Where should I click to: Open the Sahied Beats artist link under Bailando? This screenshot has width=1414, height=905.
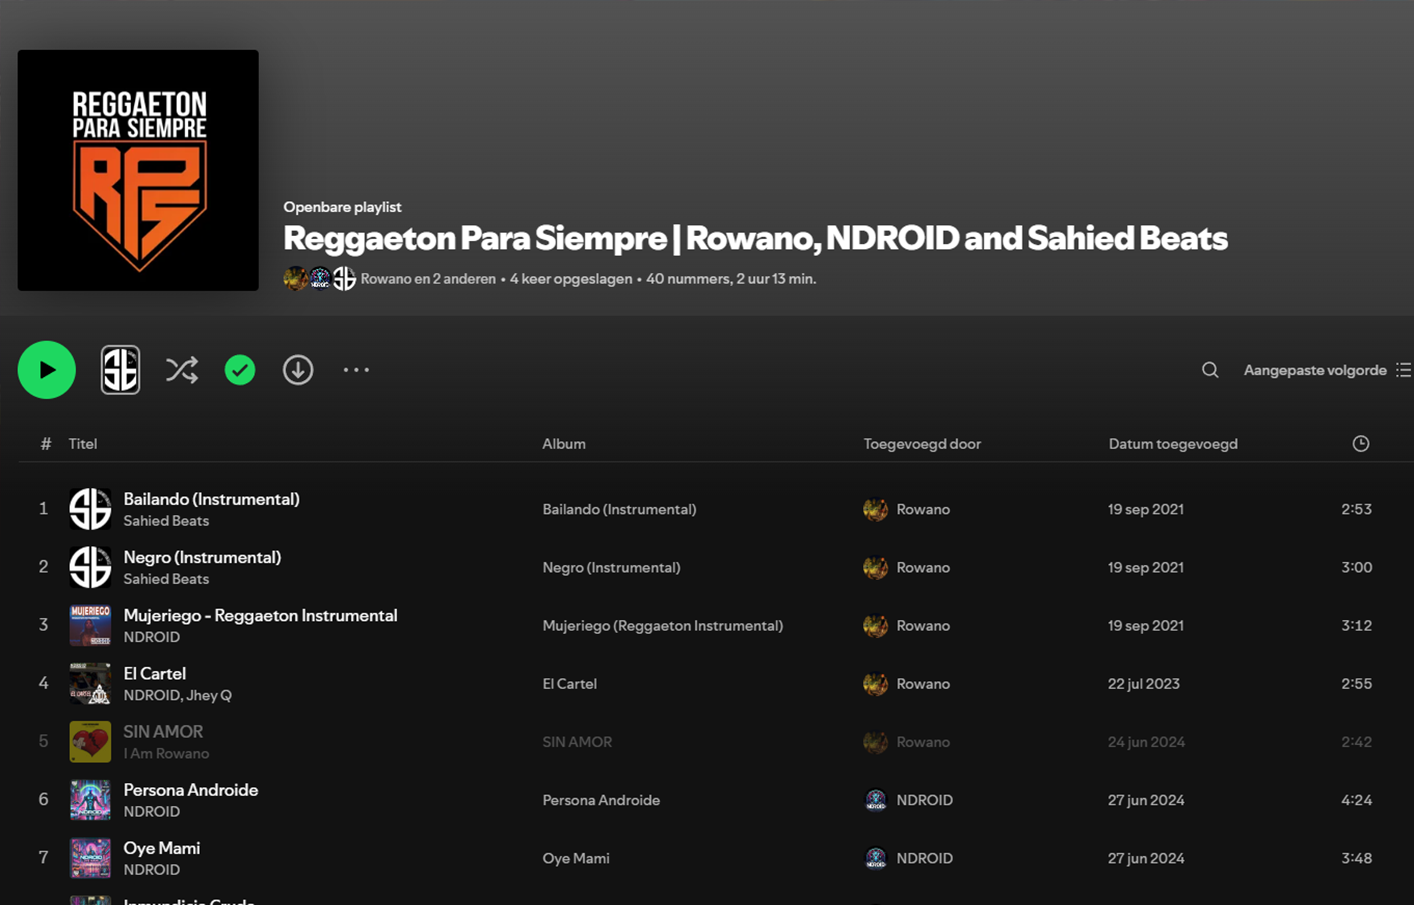166,521
